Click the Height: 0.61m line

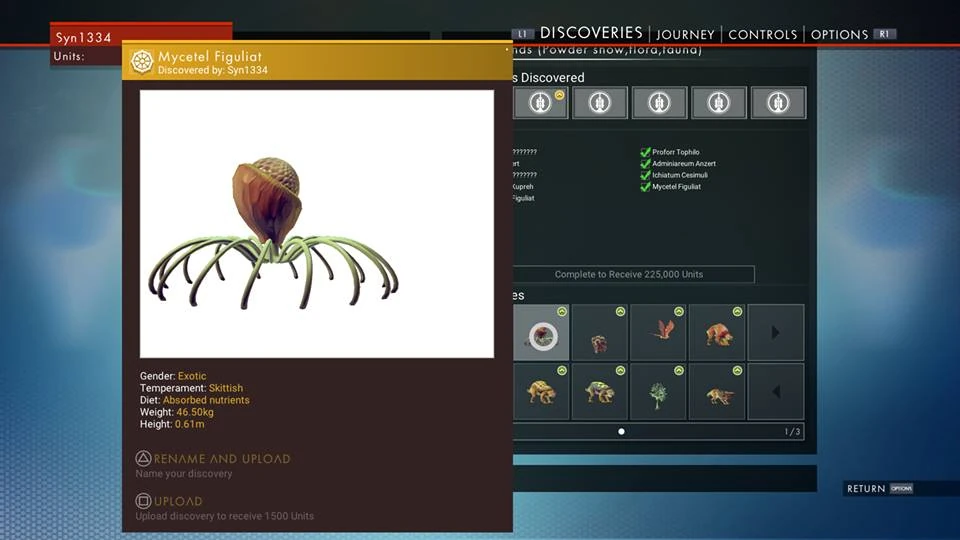[172, 424]
